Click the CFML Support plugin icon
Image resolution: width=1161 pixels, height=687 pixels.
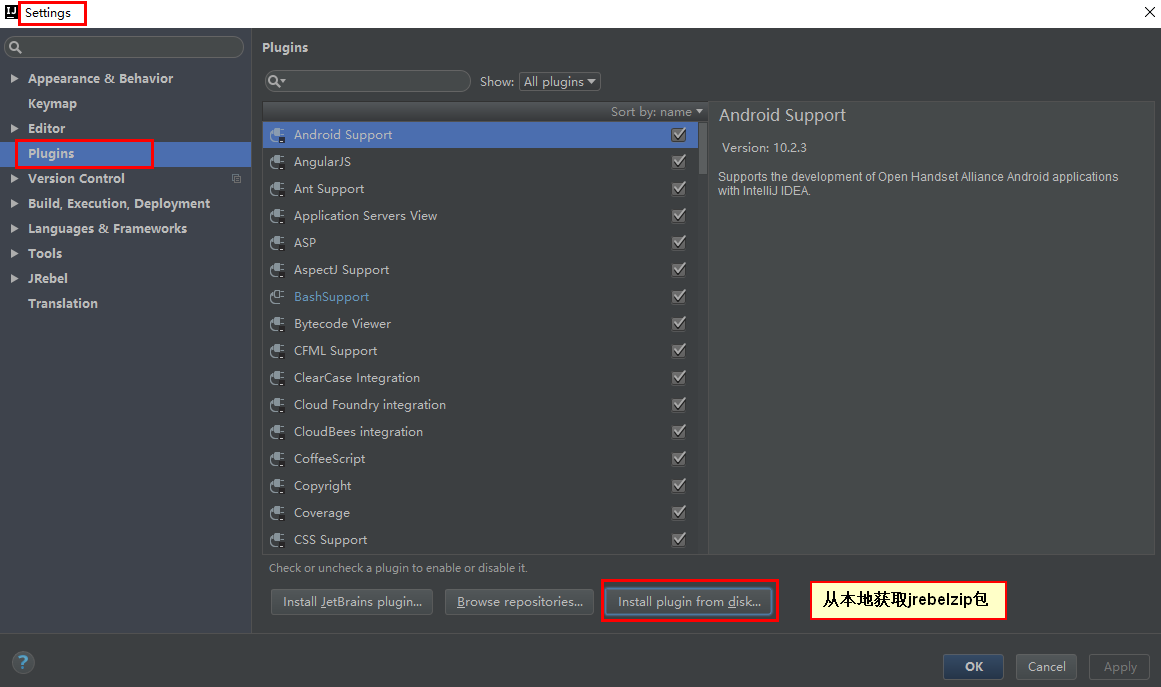[x=278, y=351]
